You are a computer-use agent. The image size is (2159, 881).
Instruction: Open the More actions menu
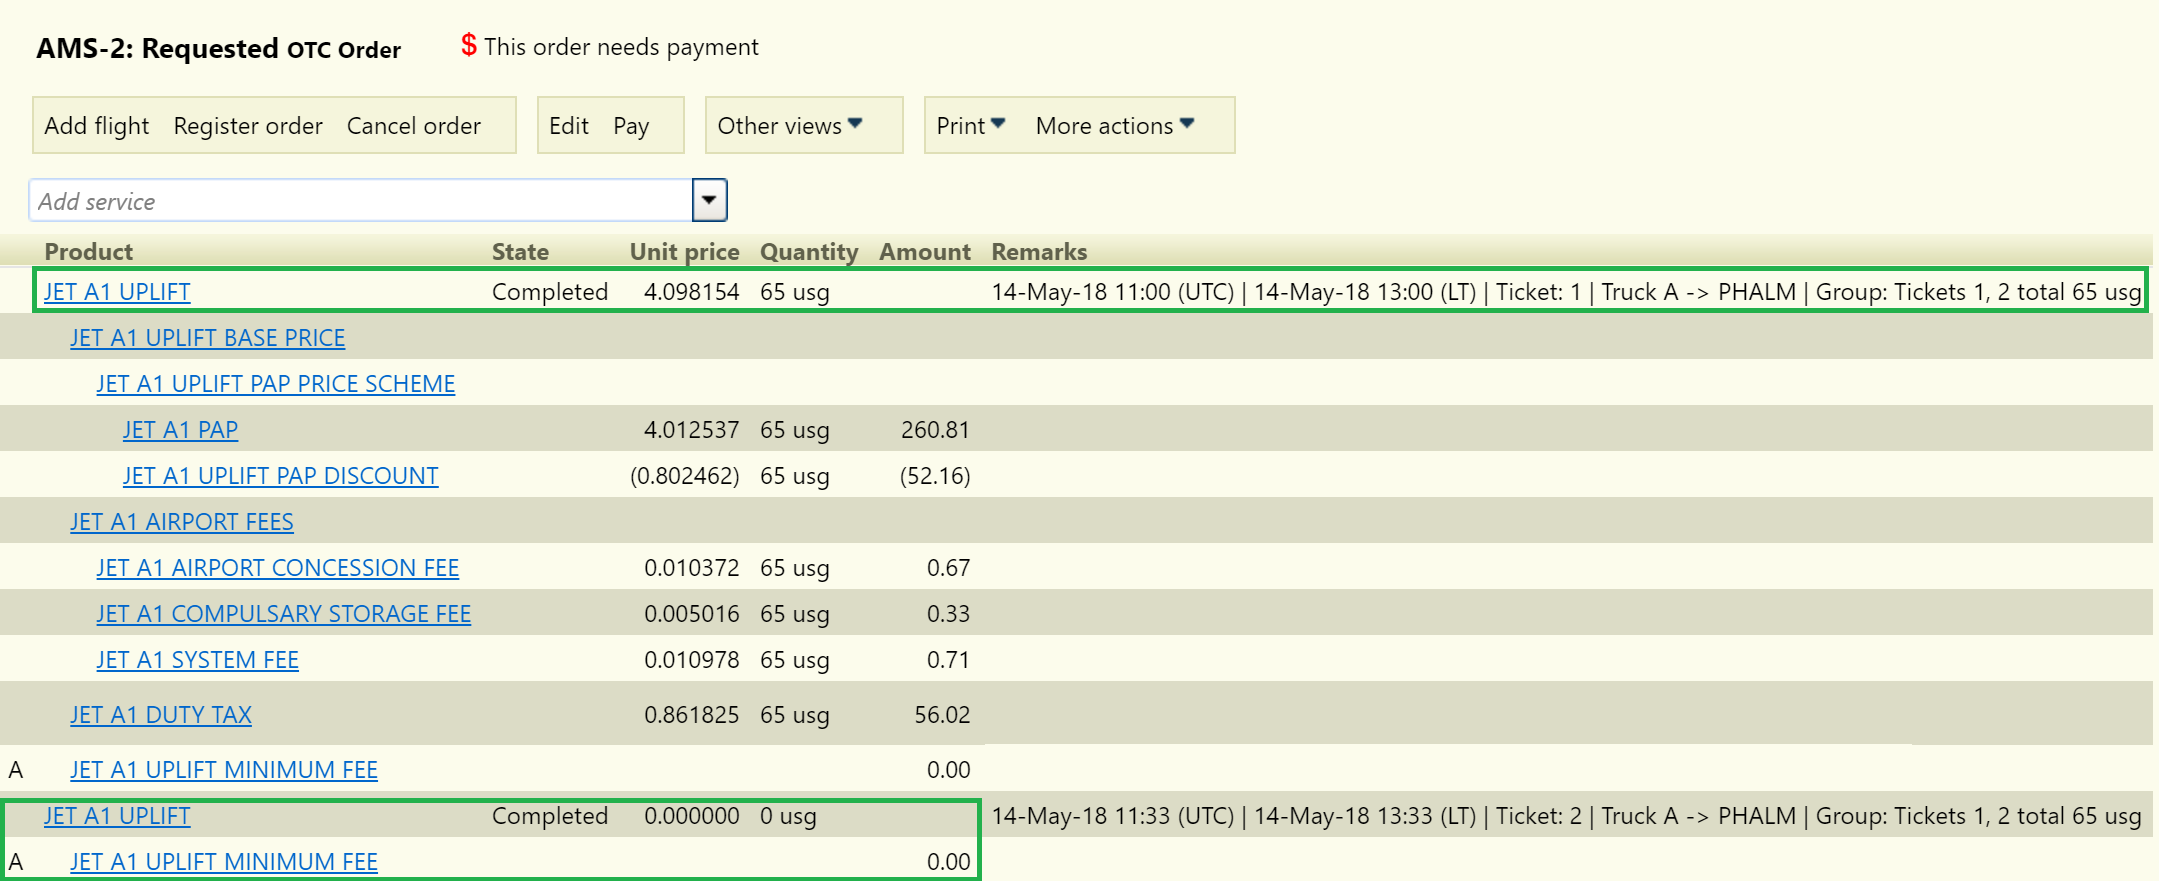pos(1115,126)
